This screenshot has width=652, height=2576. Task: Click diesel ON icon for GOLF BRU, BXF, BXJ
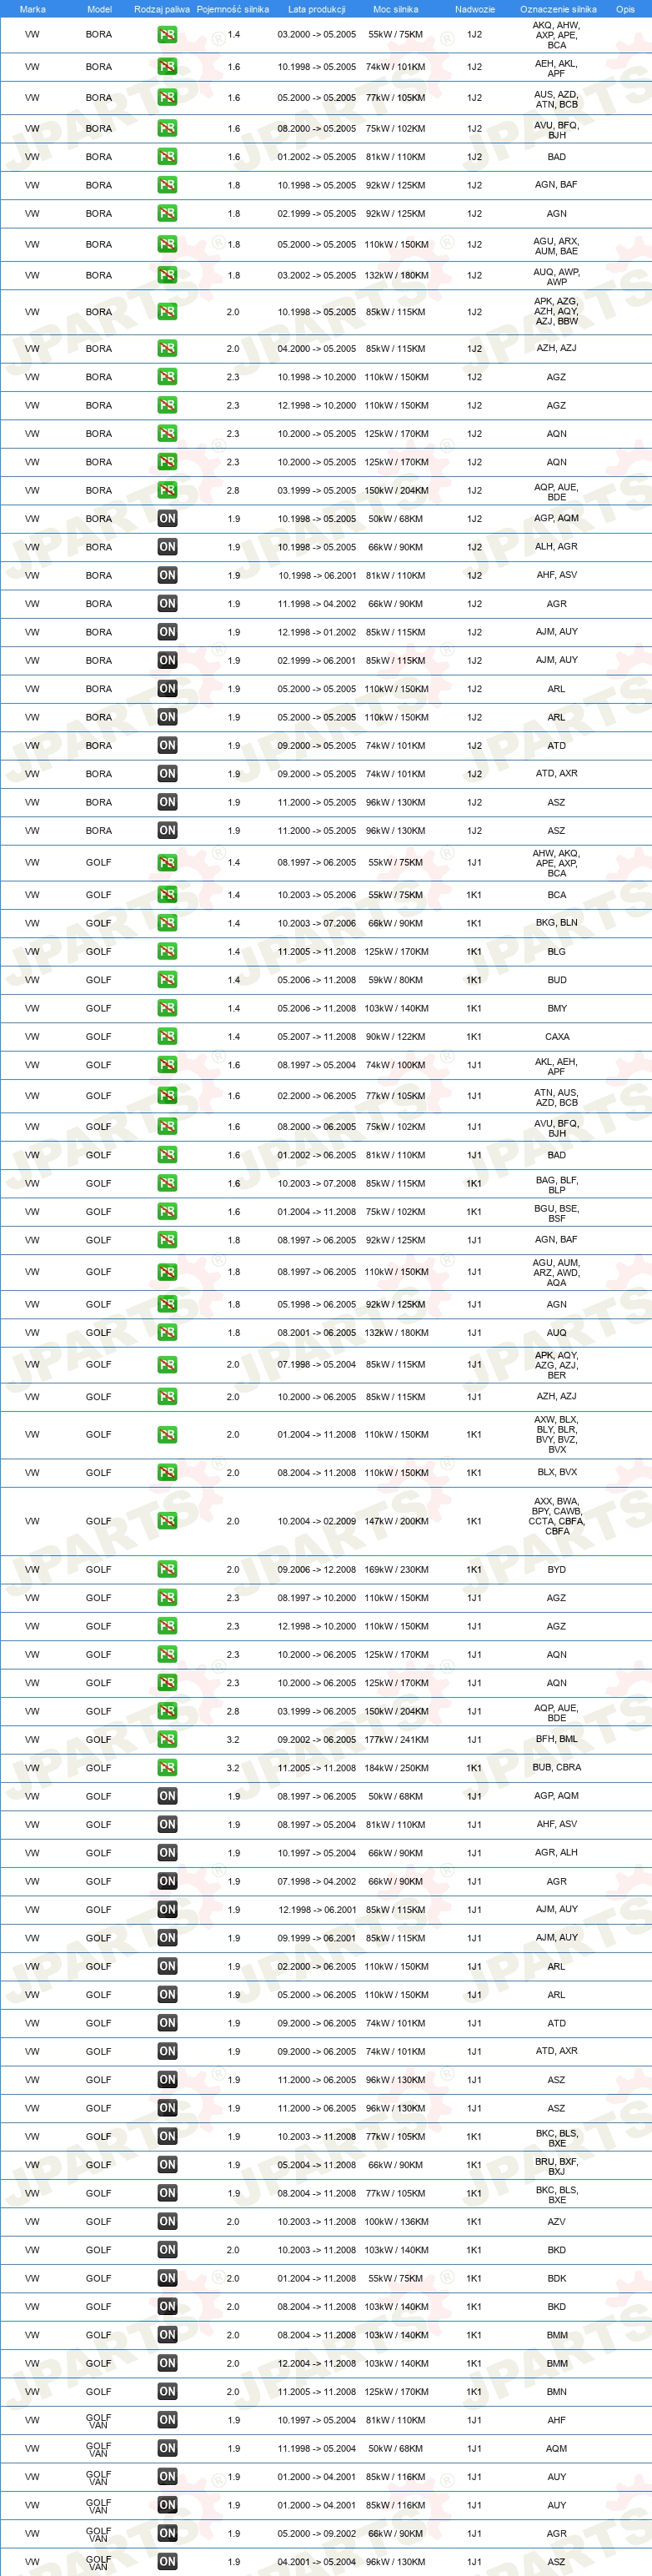click(x=167, y=2164)
